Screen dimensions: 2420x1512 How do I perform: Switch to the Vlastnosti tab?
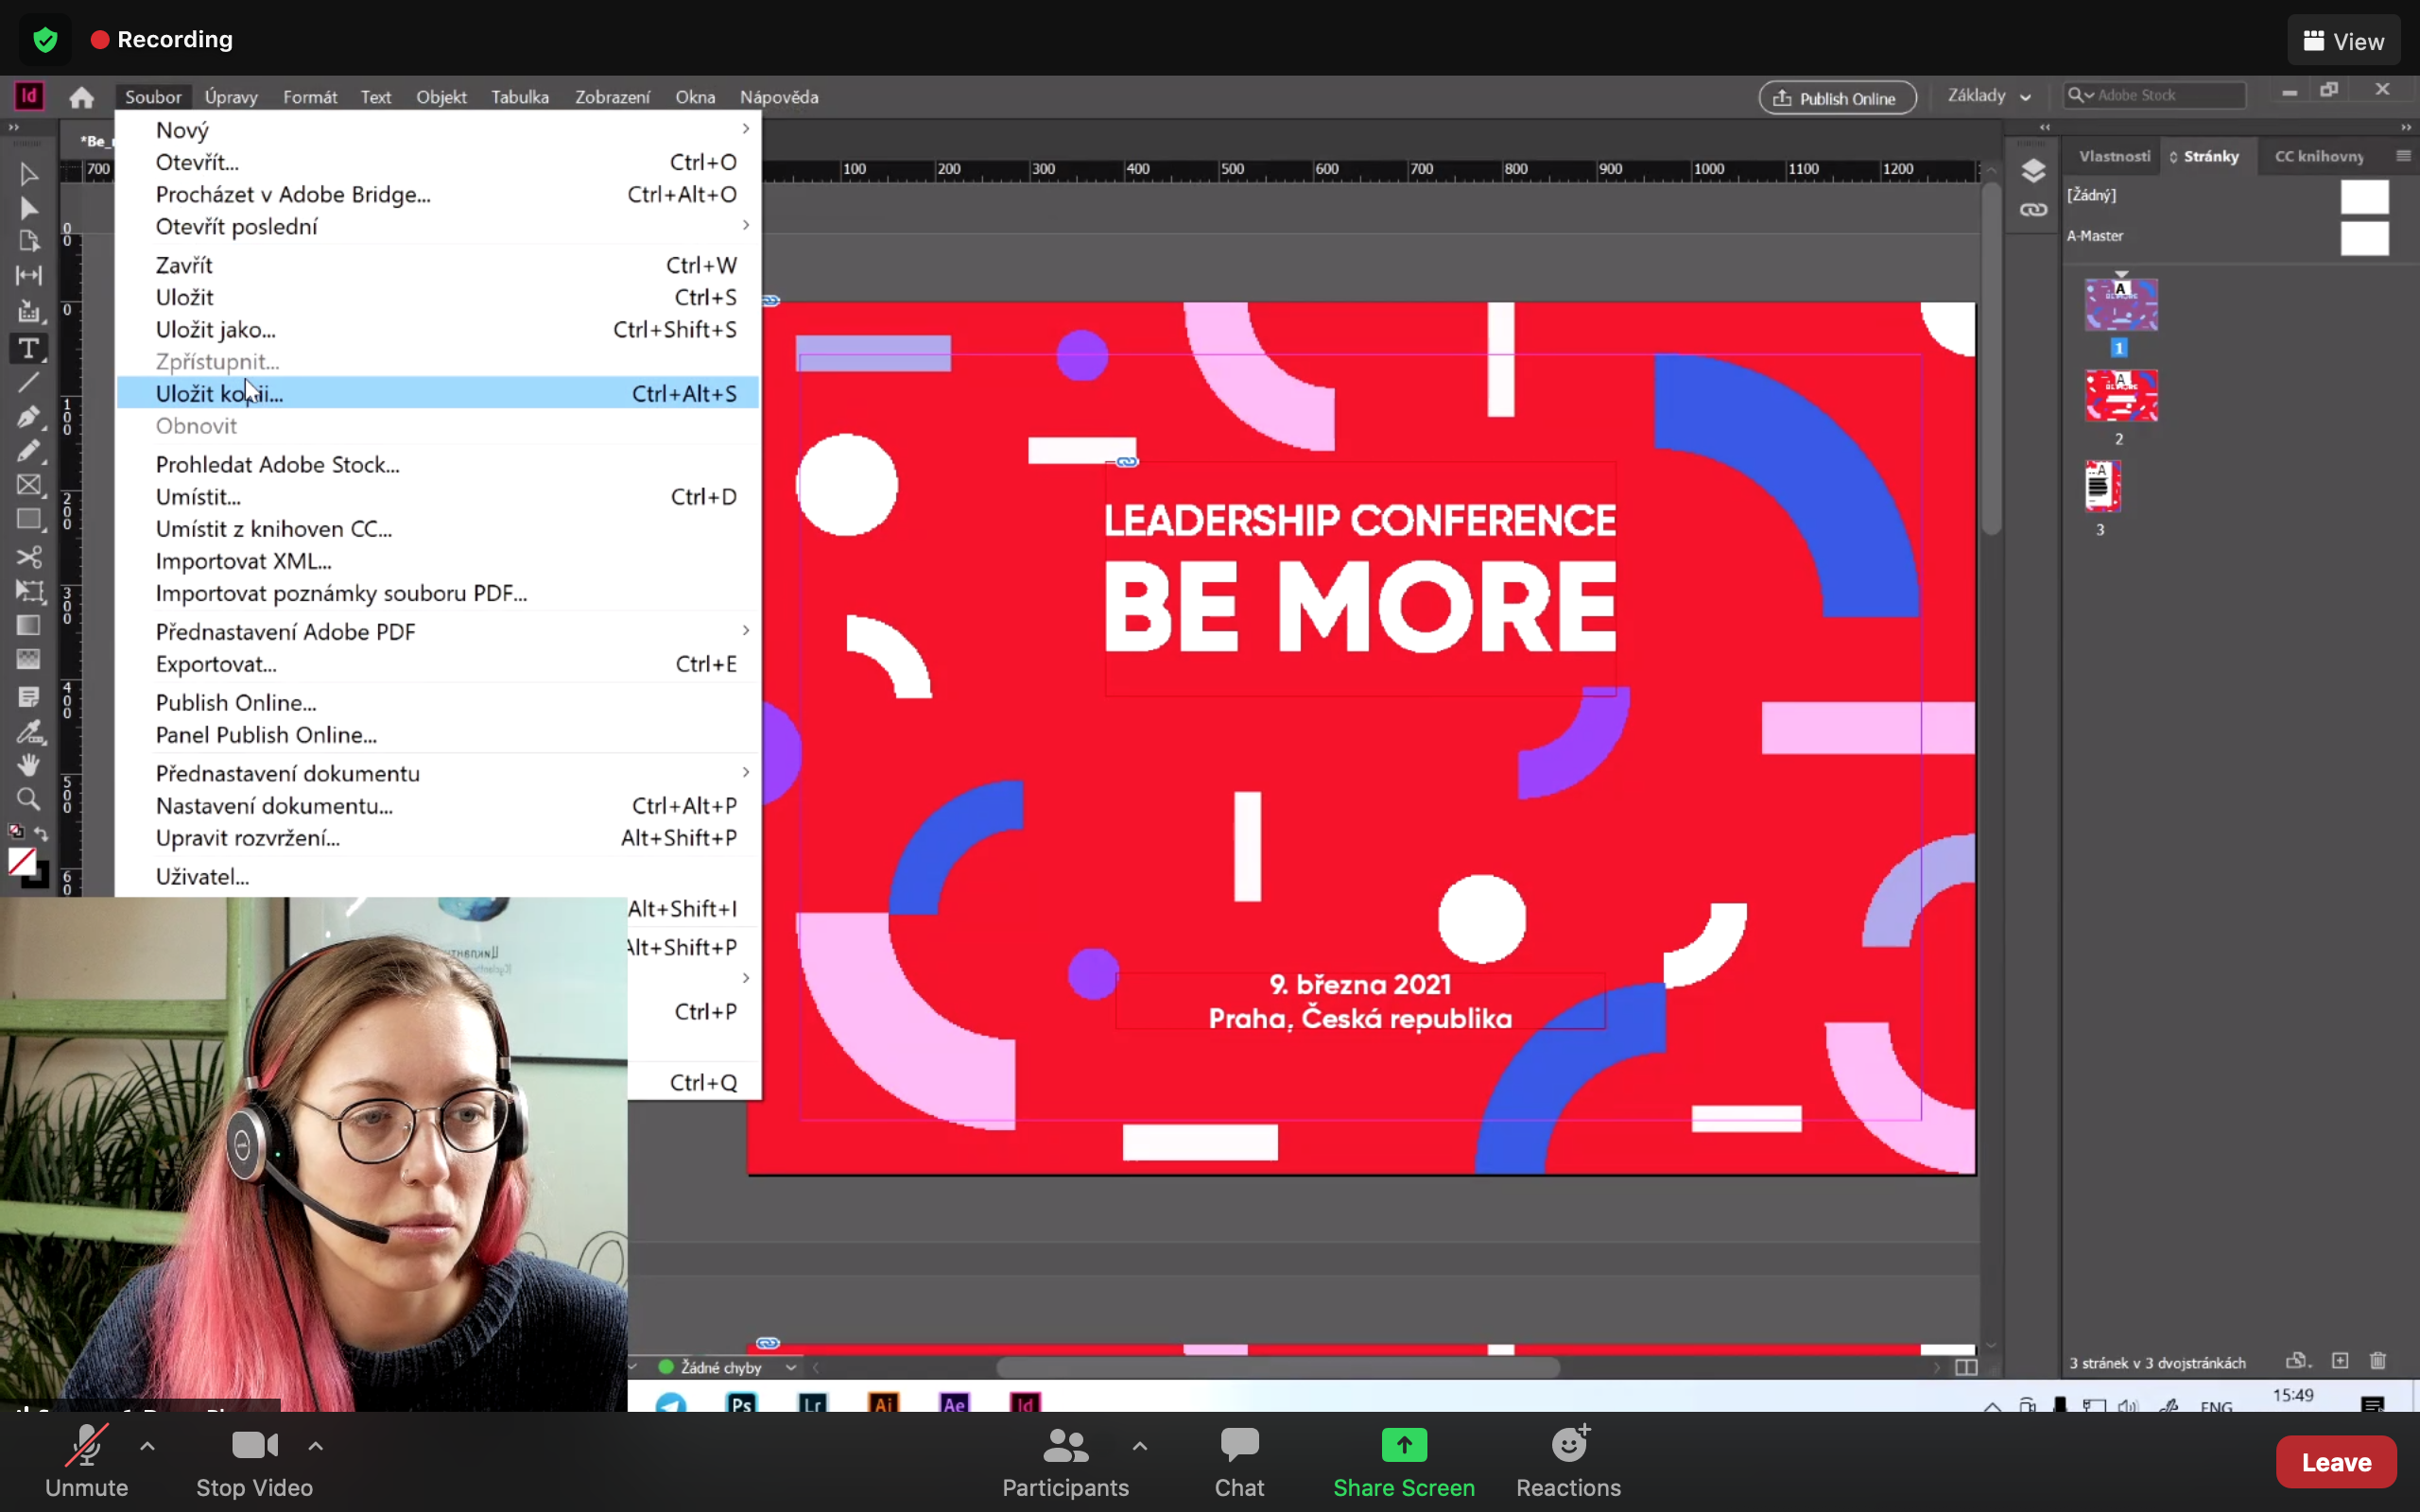(x=2114, y=156)
